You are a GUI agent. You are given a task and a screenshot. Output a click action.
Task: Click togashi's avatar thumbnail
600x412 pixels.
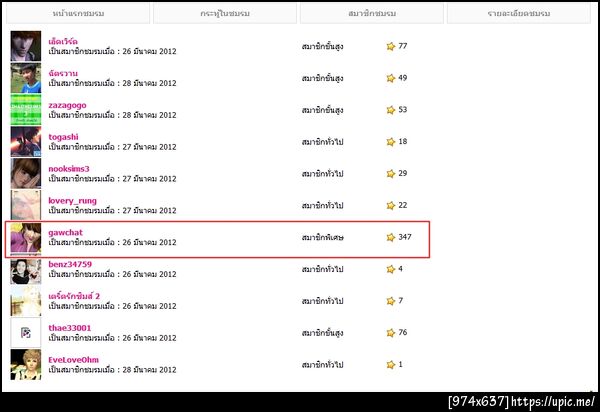tap(26, 142)
